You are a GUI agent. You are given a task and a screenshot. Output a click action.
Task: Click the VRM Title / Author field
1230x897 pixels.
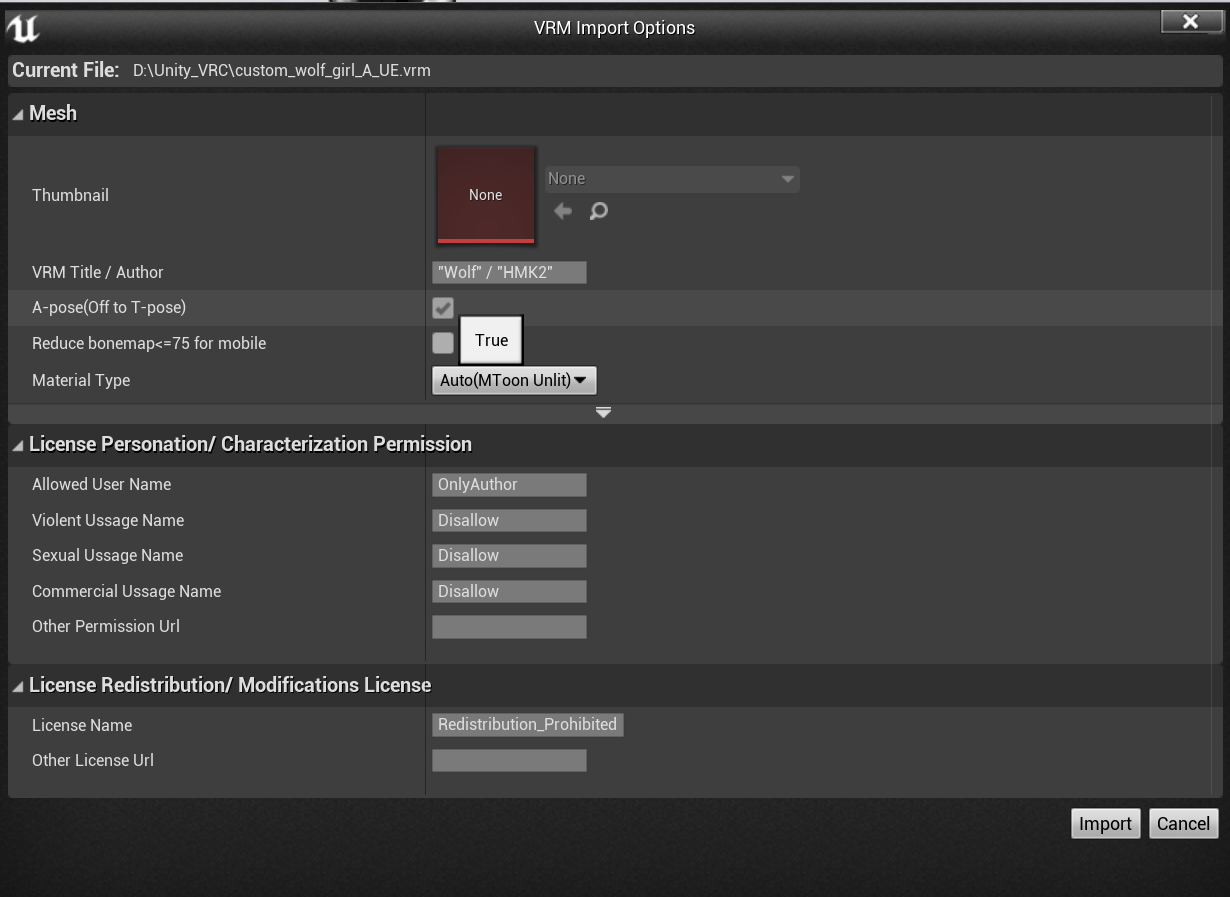click(x=509, y=272)
